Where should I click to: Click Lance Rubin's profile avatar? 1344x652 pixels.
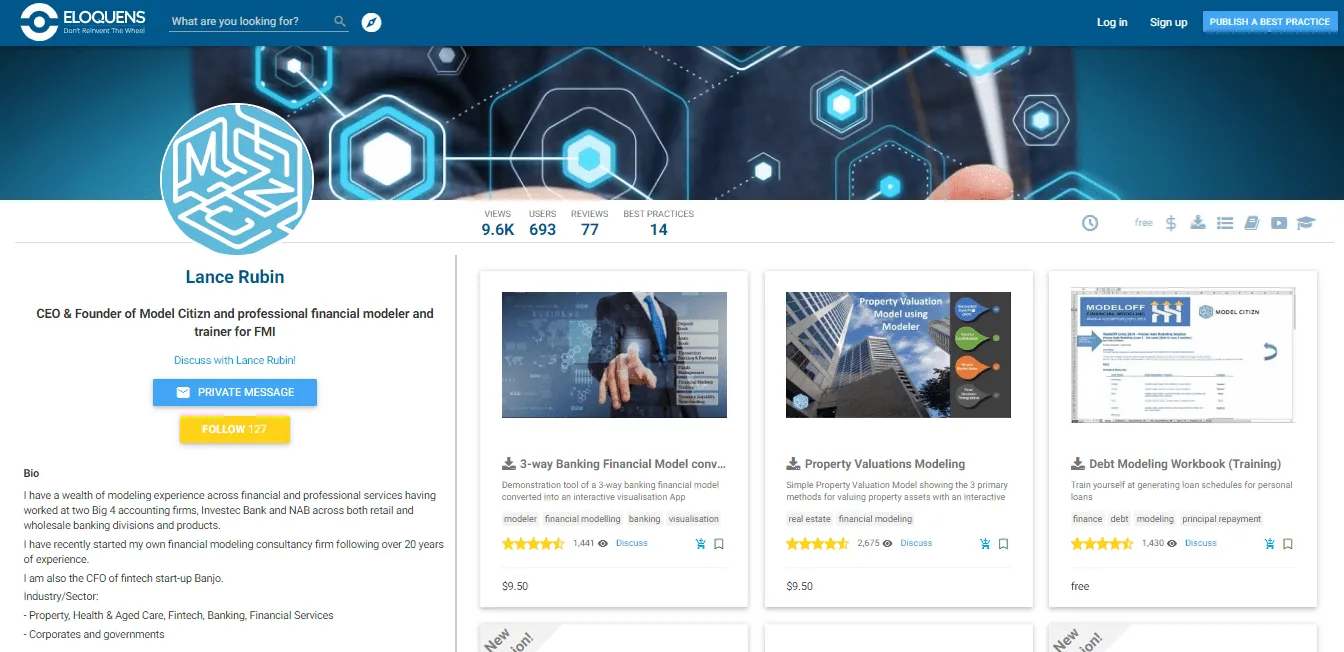coord(237,179)
